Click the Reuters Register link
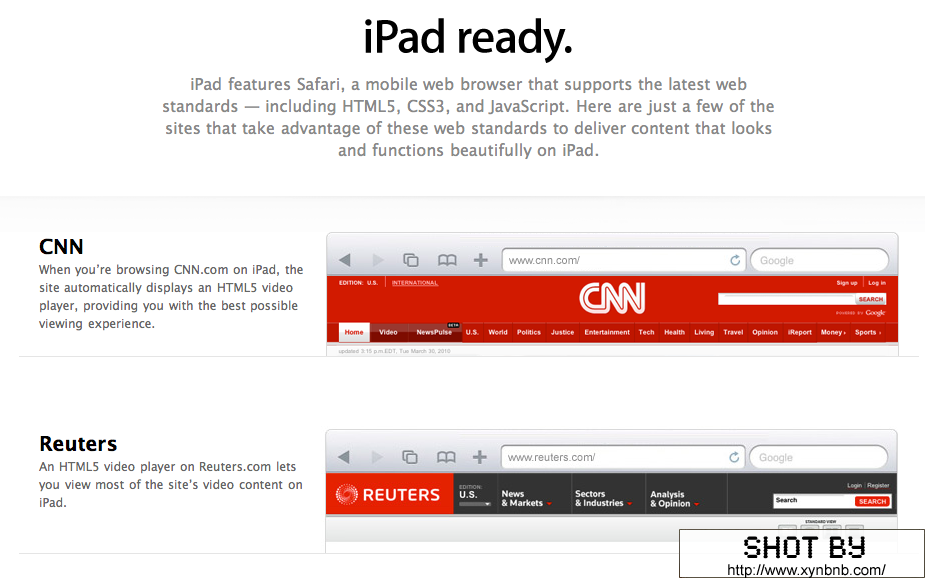Viewport: 925px width, 578px height. 878,485
